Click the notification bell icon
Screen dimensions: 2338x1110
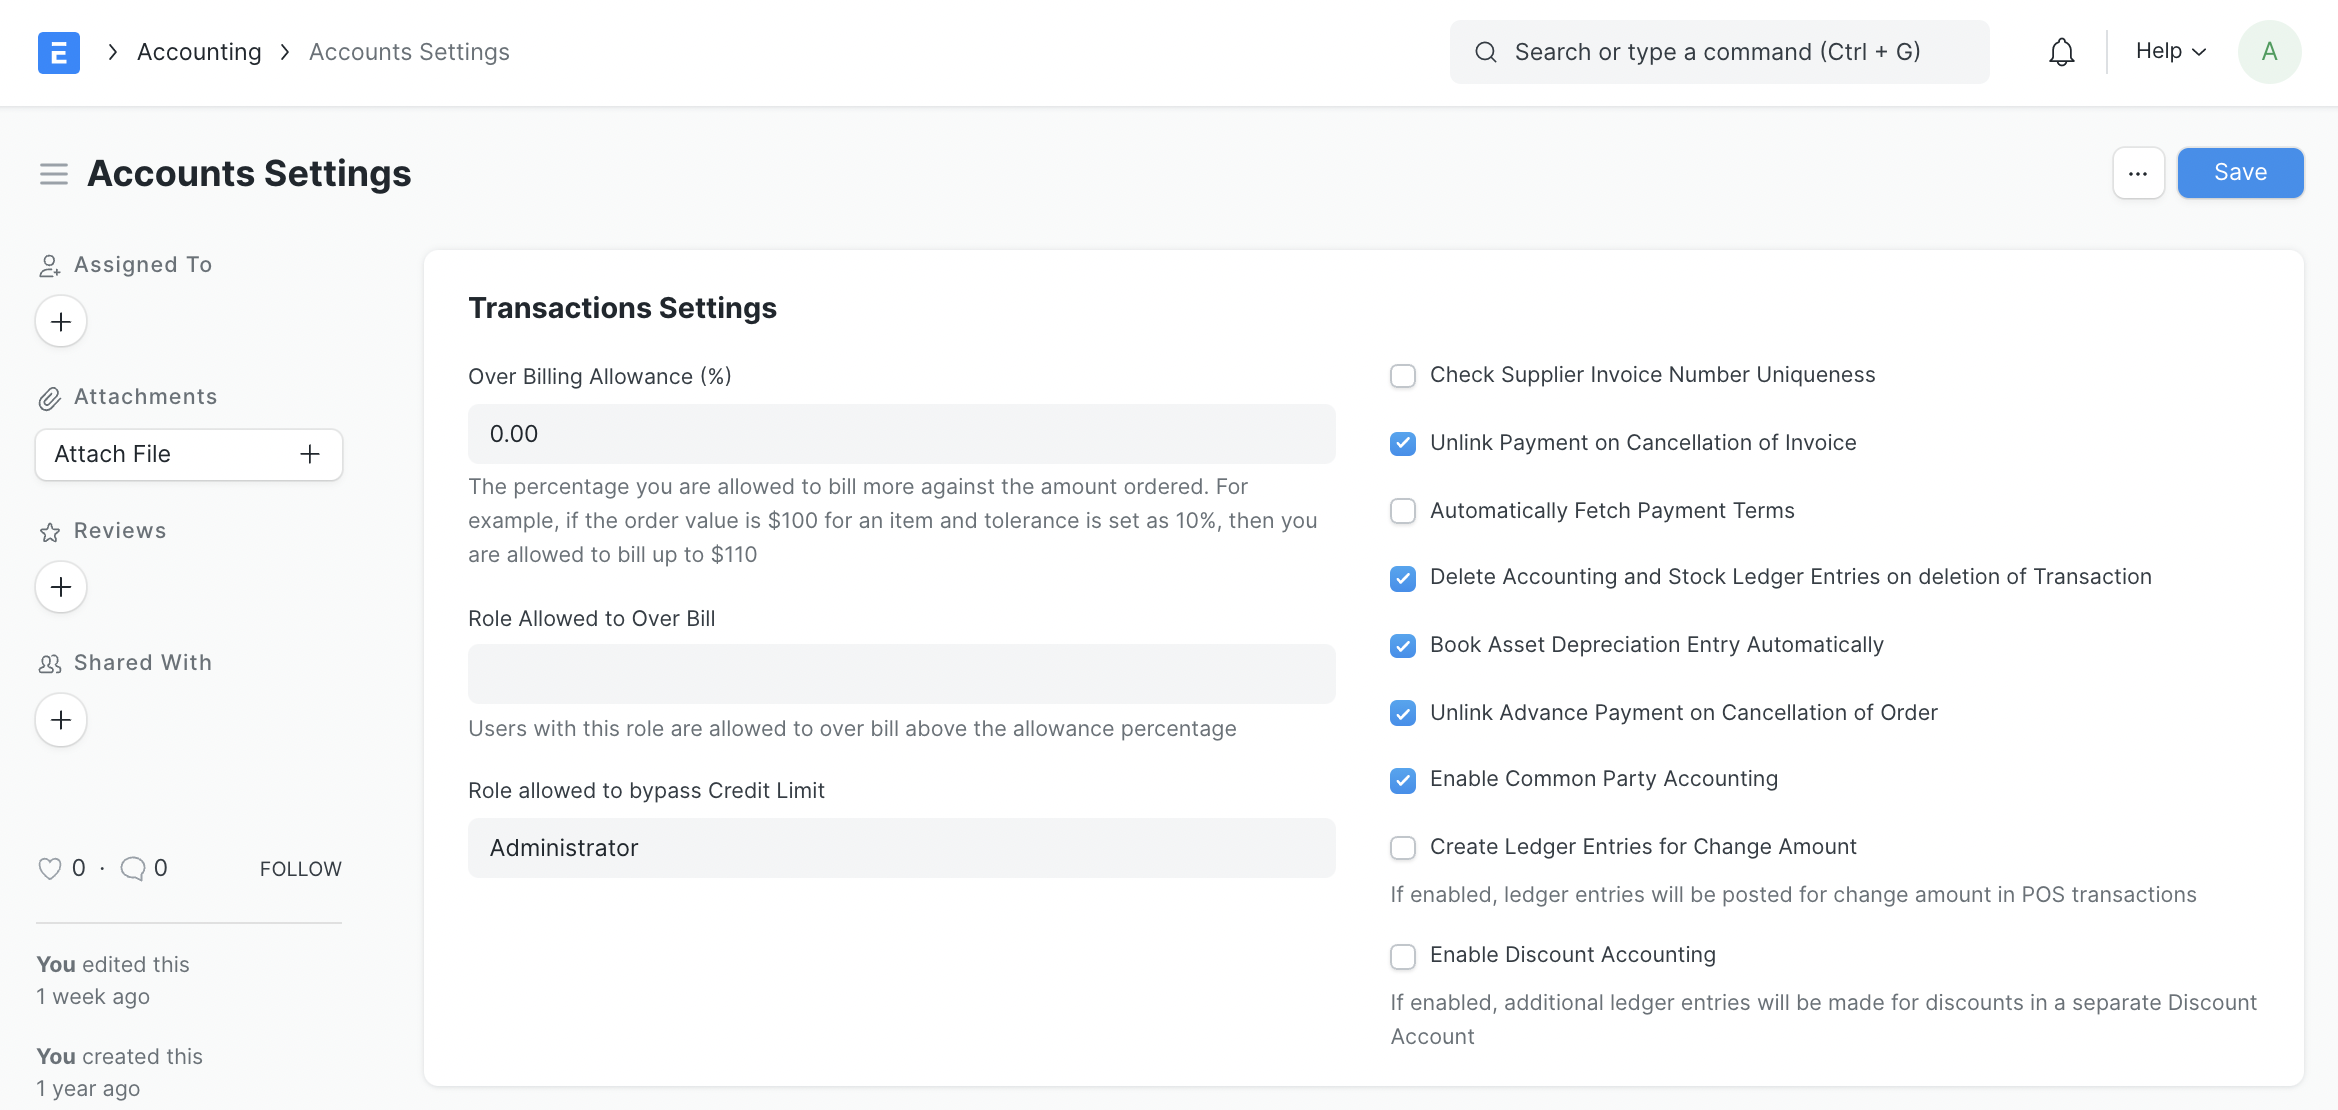2061,51
